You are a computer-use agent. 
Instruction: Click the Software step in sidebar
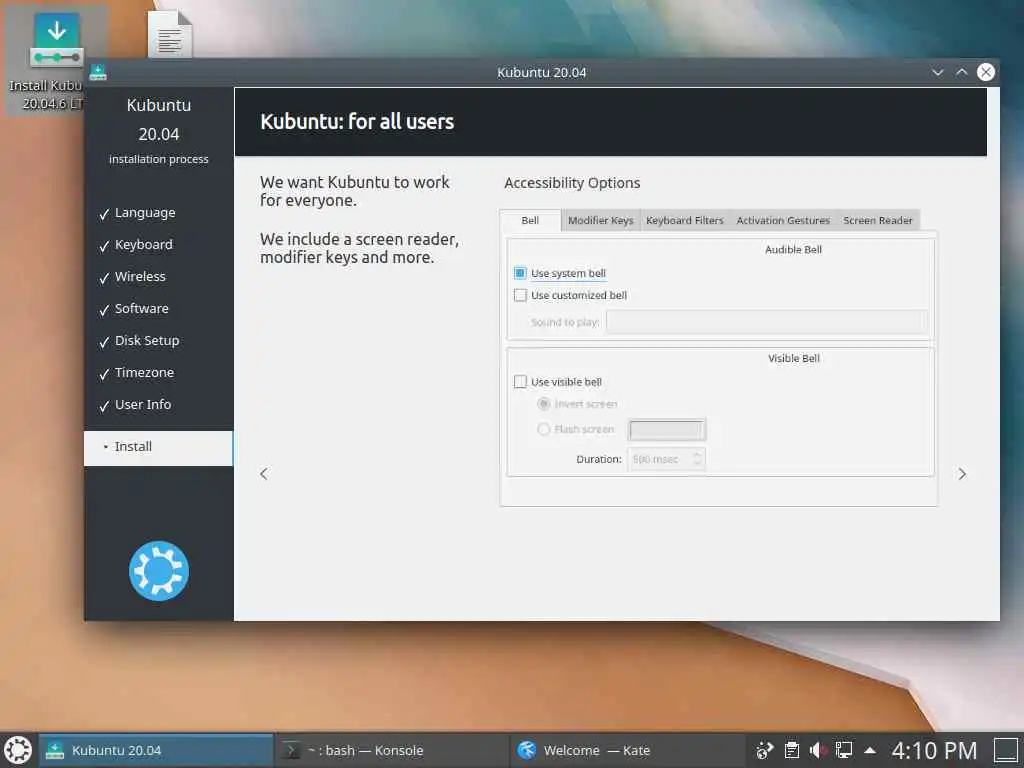click(142, 309)
